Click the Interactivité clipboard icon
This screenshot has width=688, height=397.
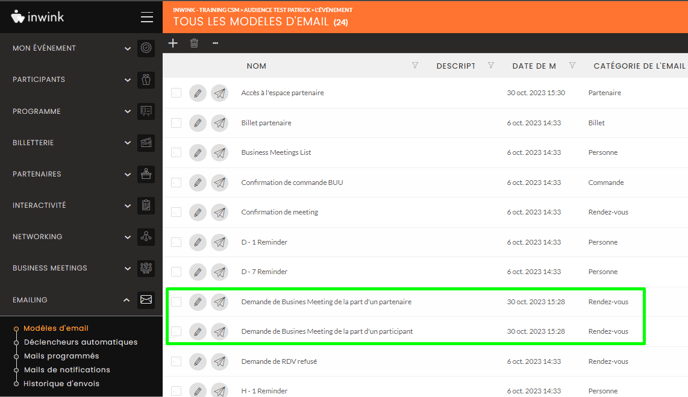click(146, 205)
